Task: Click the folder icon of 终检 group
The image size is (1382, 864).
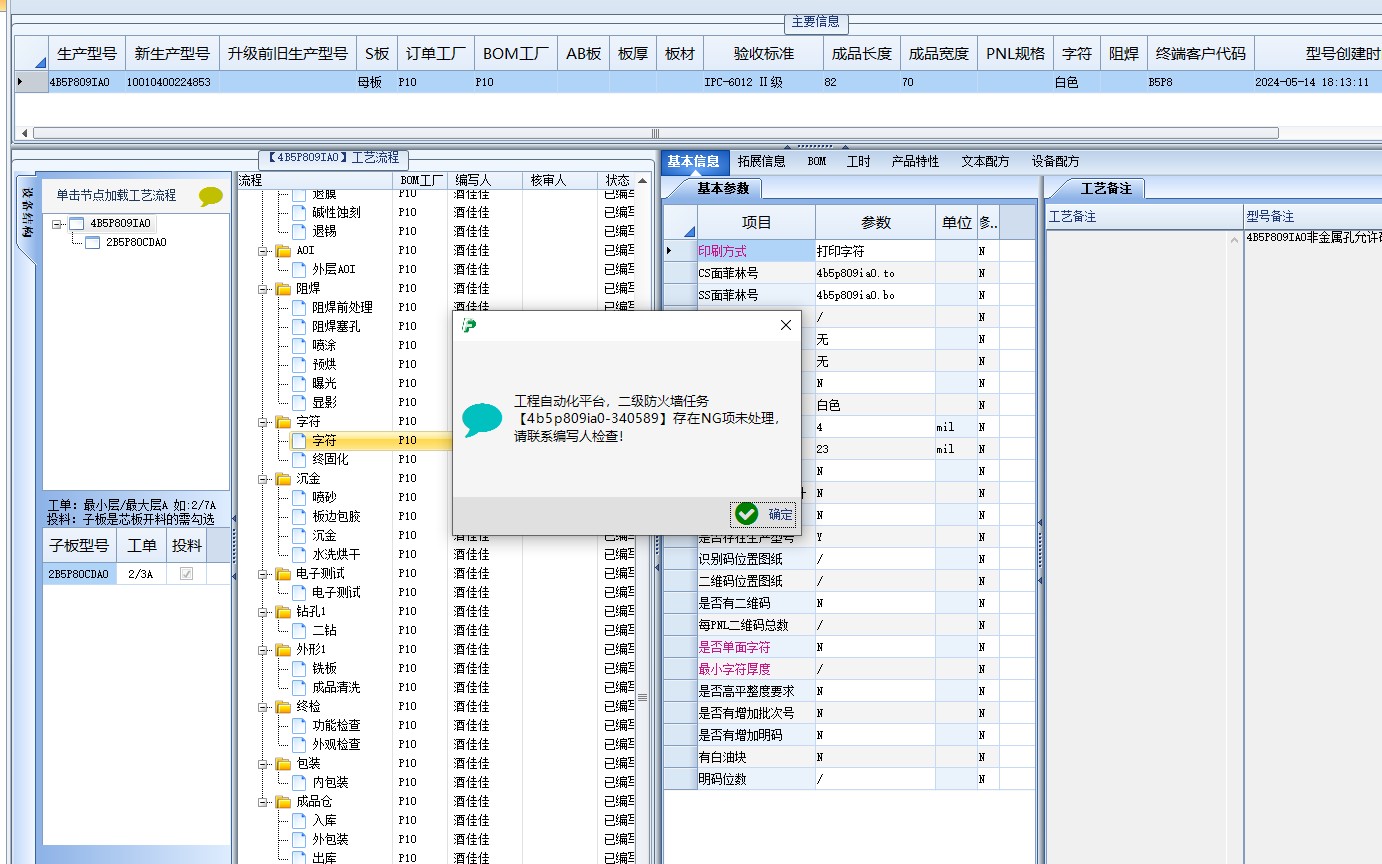Action: coord(283,706)
